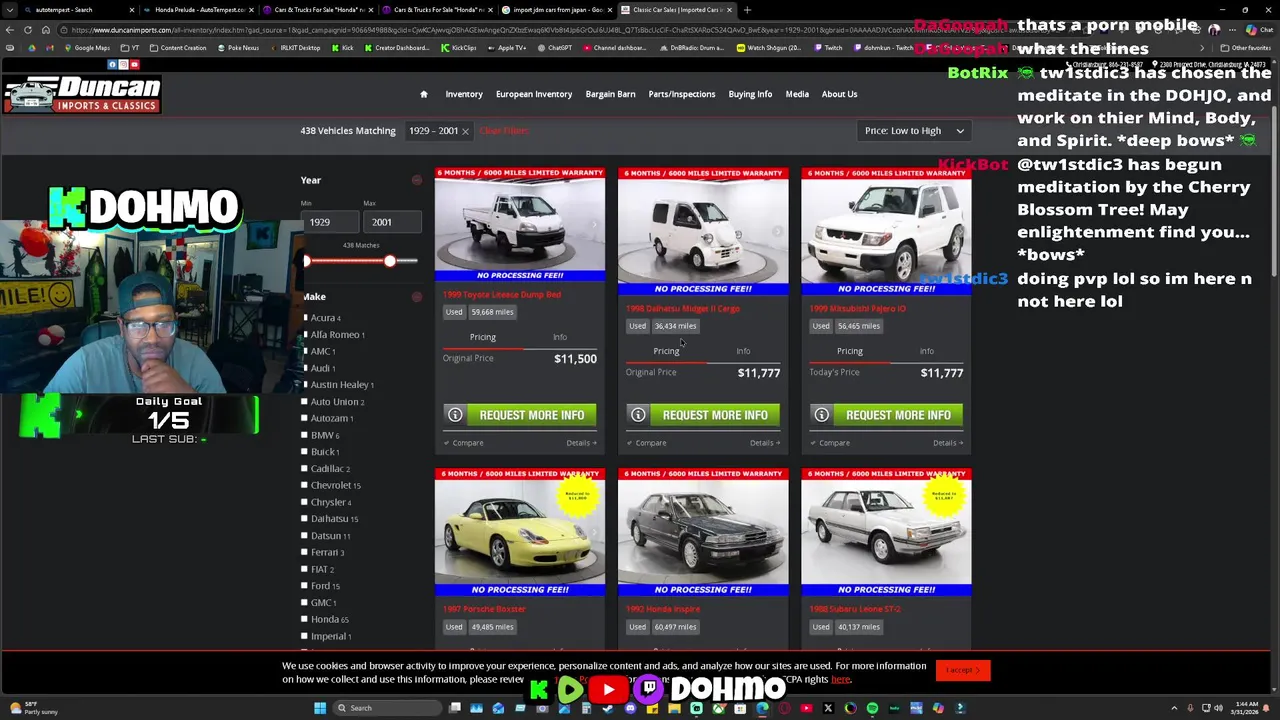Open Details link for Daihatsu Midget
The image size is (1280, 720).
[764, 443]
